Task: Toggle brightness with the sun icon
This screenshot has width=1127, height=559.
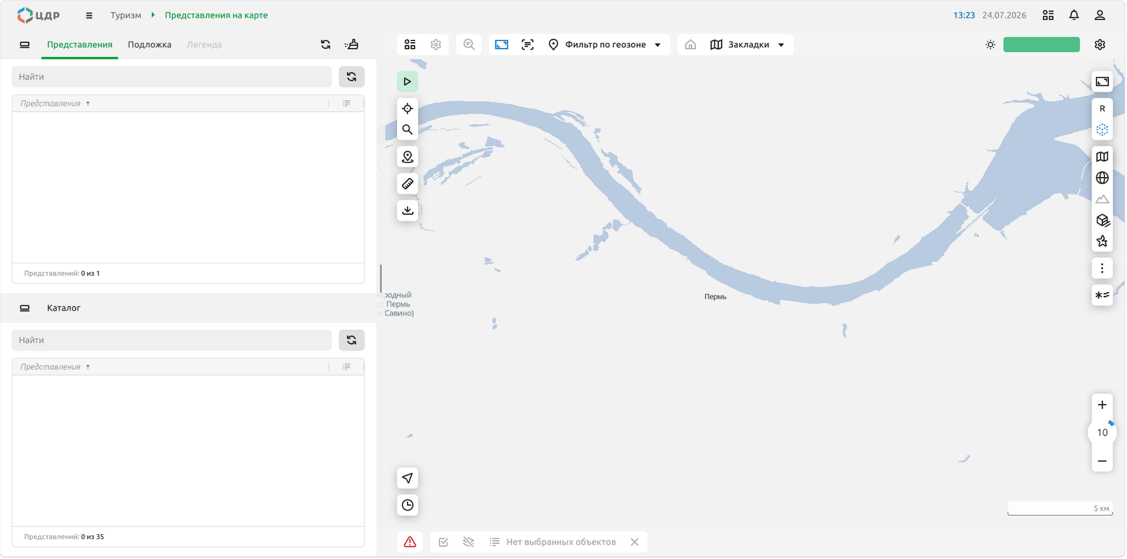Action: [x=990, y=45]
